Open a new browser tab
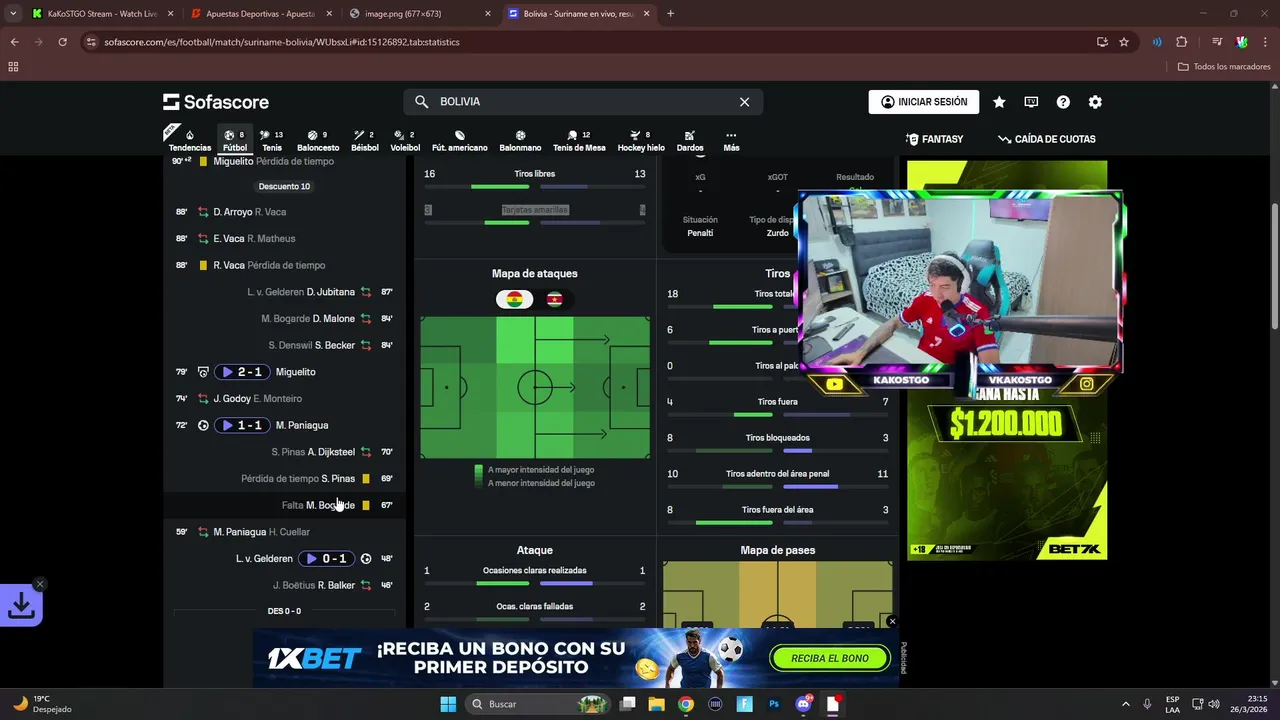1280x720 pixels. pos(670,14)
